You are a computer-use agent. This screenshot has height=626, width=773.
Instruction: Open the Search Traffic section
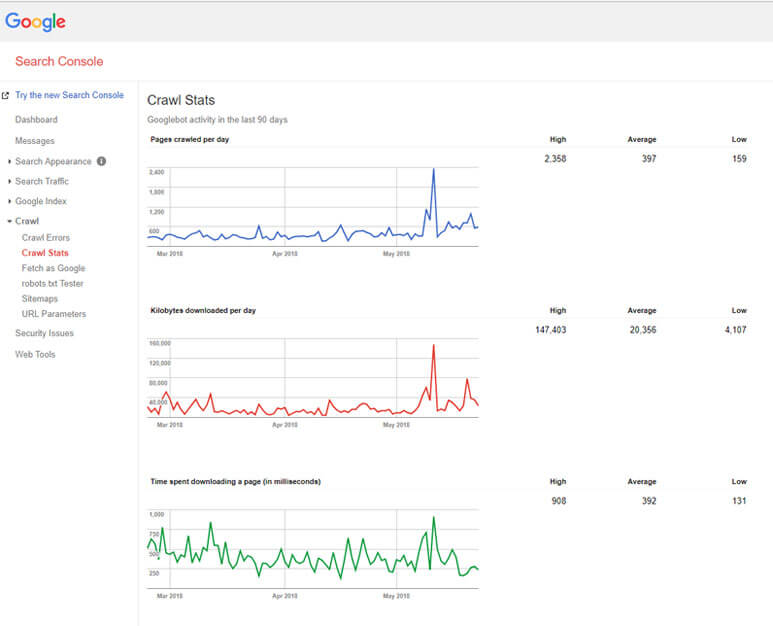tap(42, 181)
